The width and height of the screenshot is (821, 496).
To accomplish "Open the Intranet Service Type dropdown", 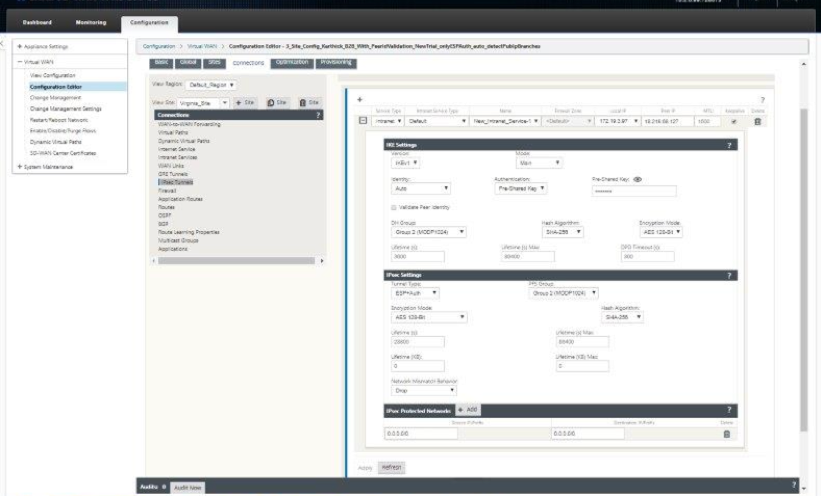I will pos(437,121).
